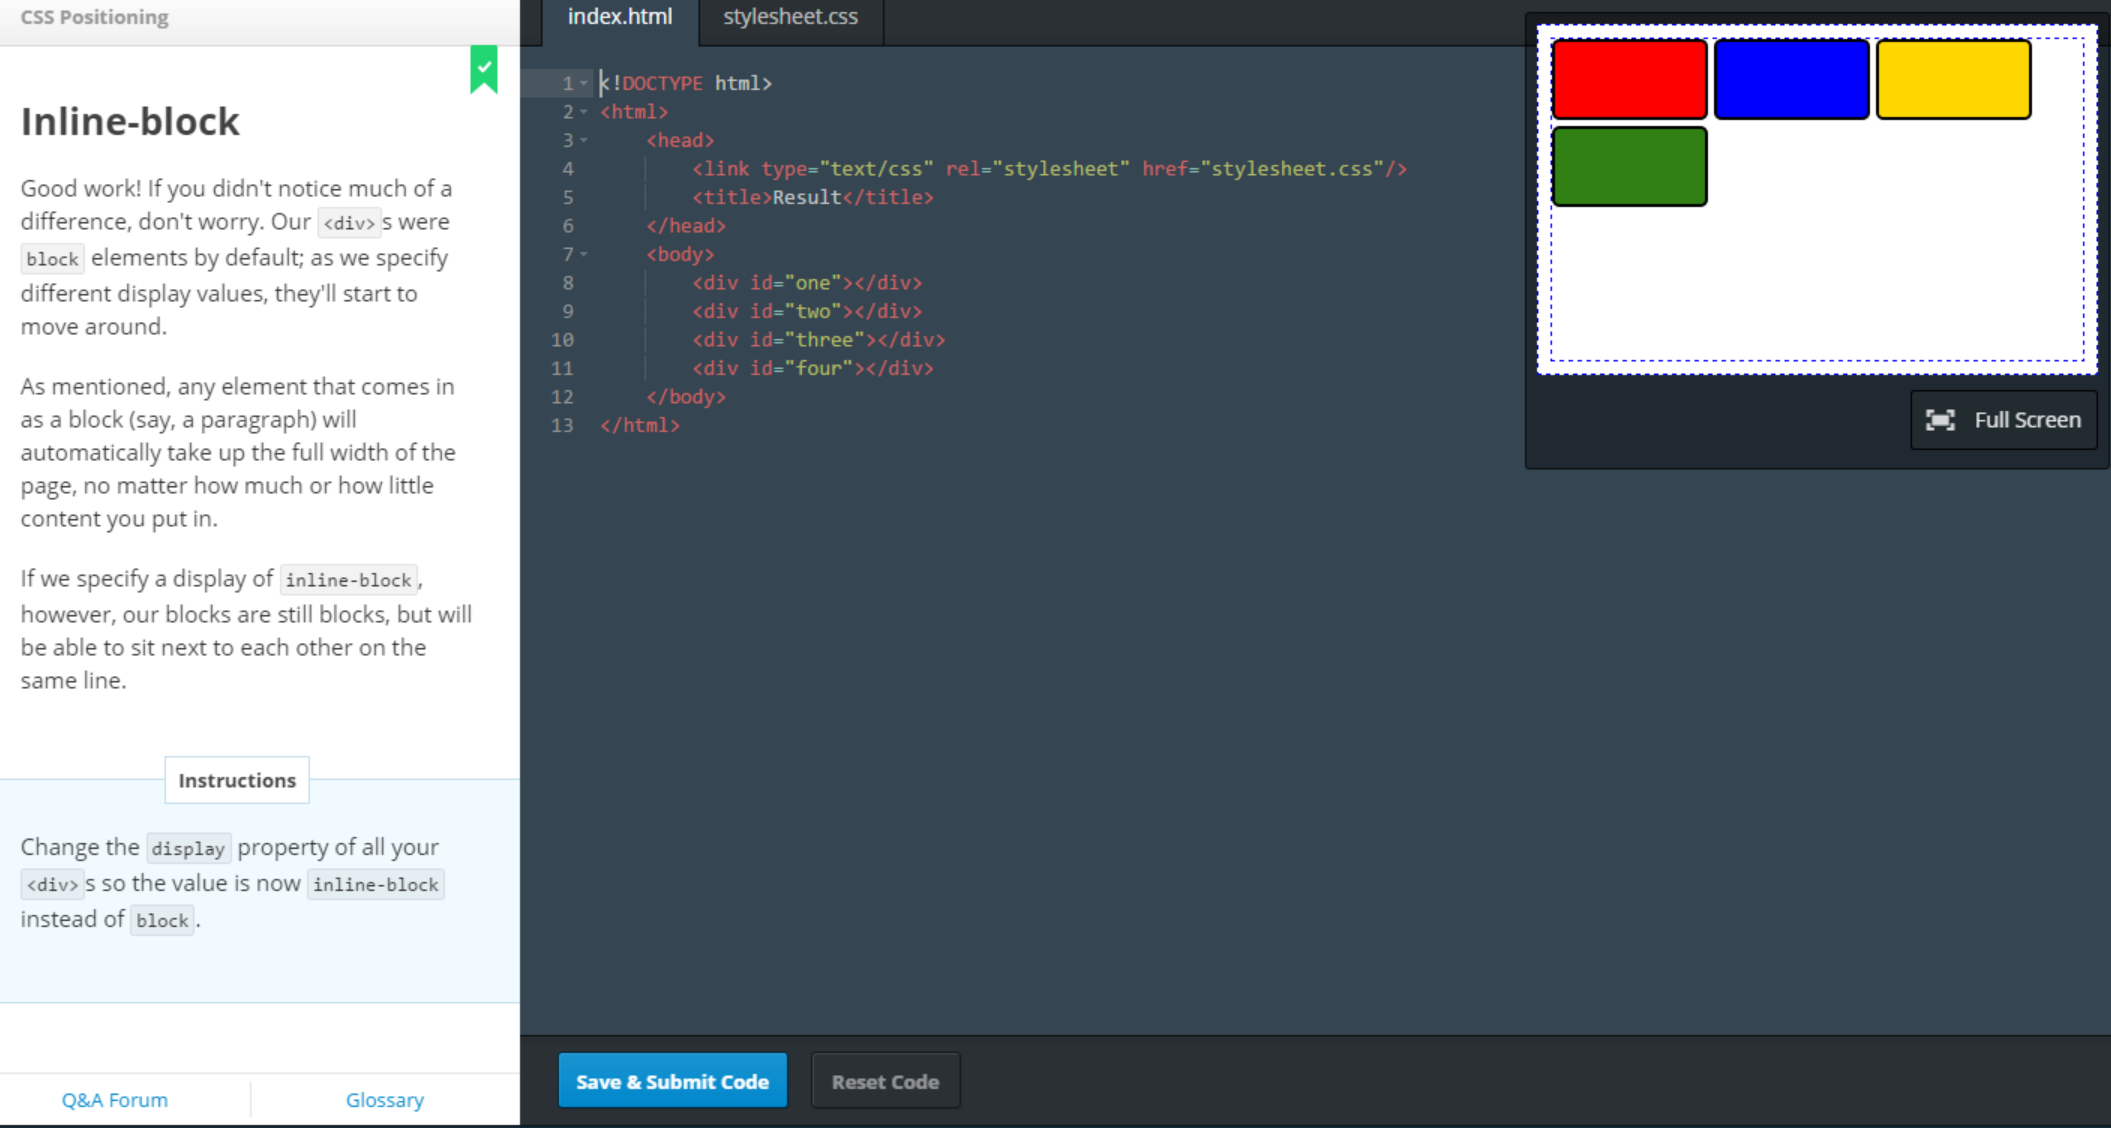The image size is (2111, 1128).
Task: Click the green box in preview
Action: point(1629,166)
